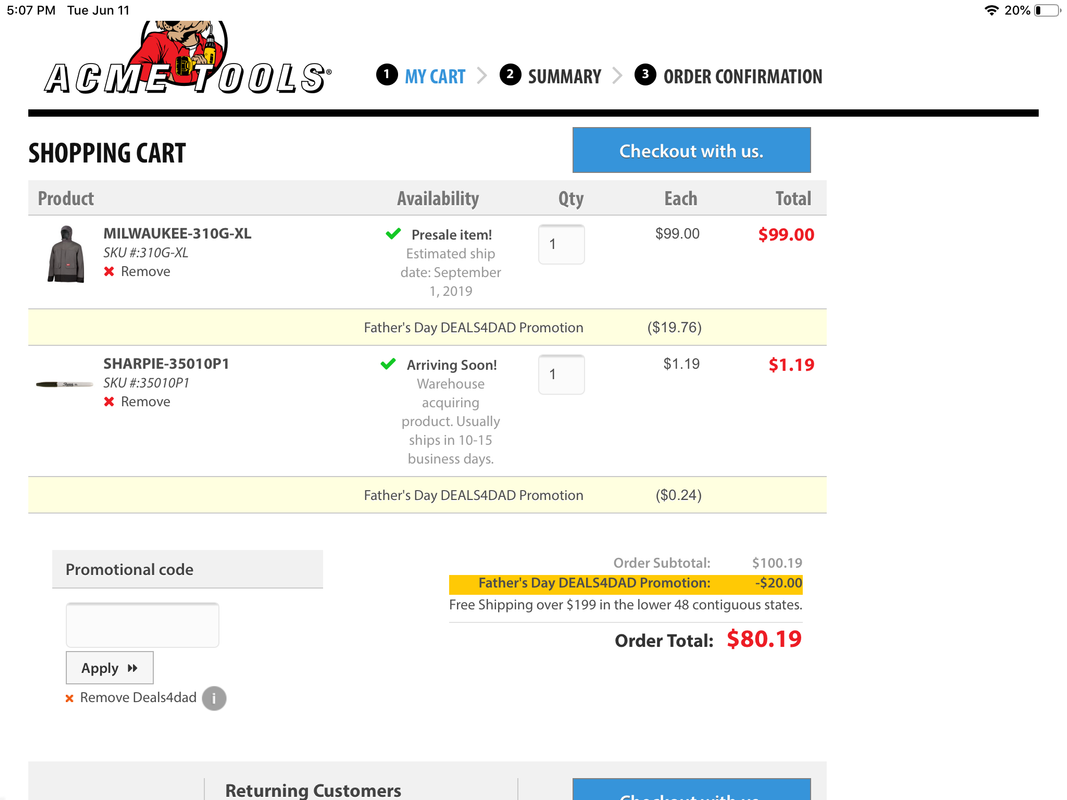Click the Total column header
Screen dimensions: 1067x800
[793, 199]
